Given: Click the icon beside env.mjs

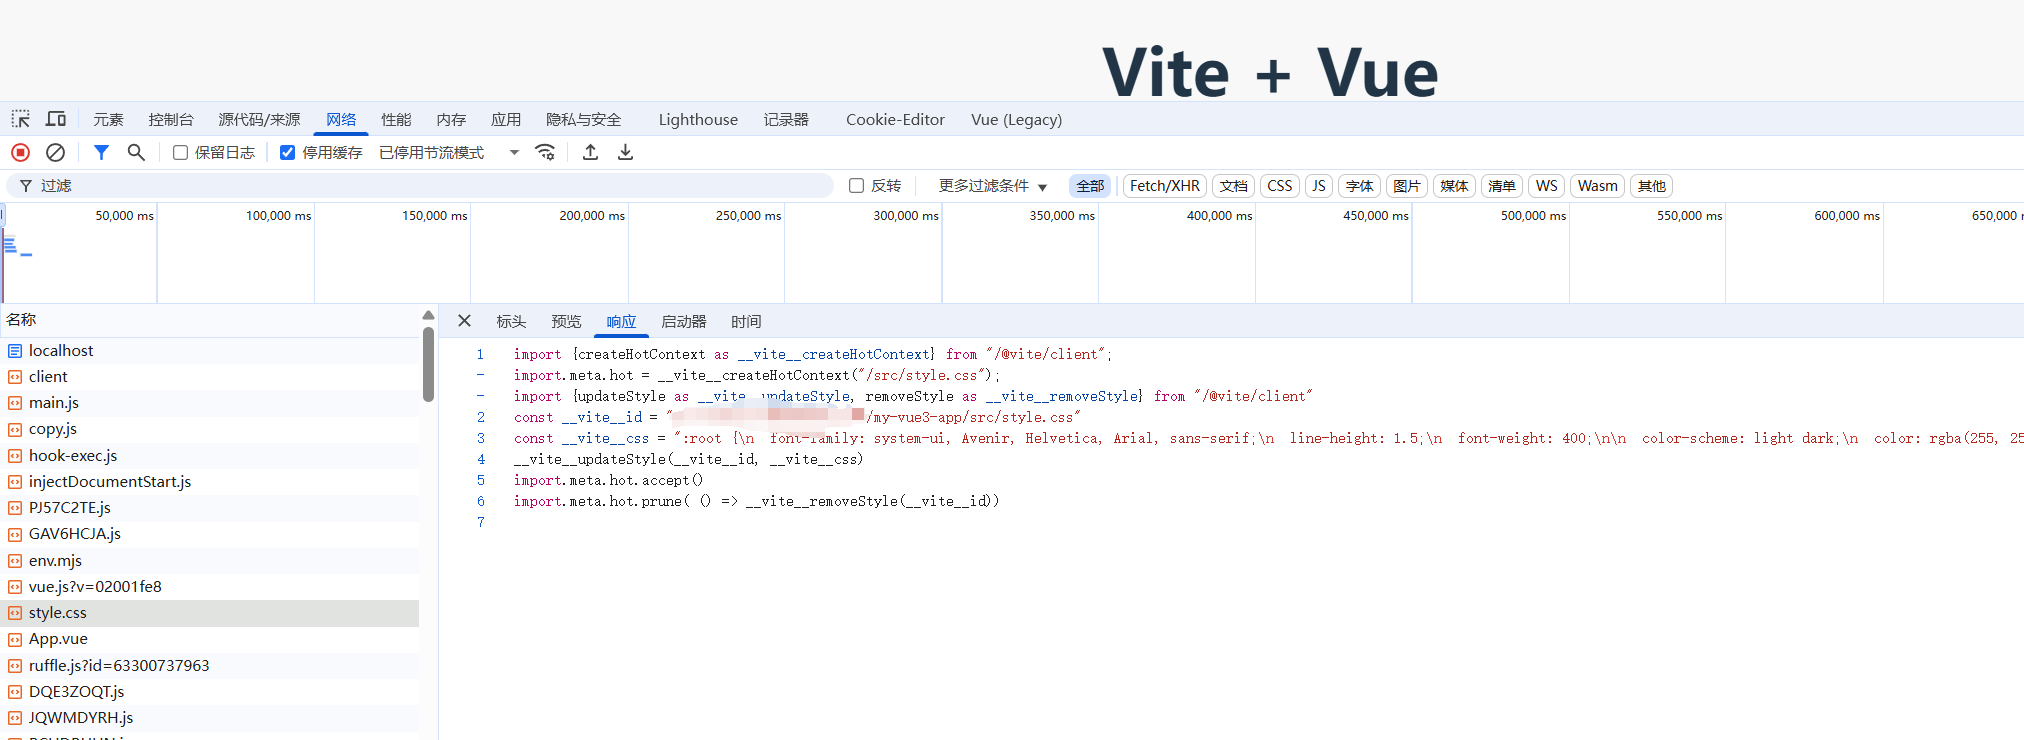Looking at the screenshot, I should (15, 561).
